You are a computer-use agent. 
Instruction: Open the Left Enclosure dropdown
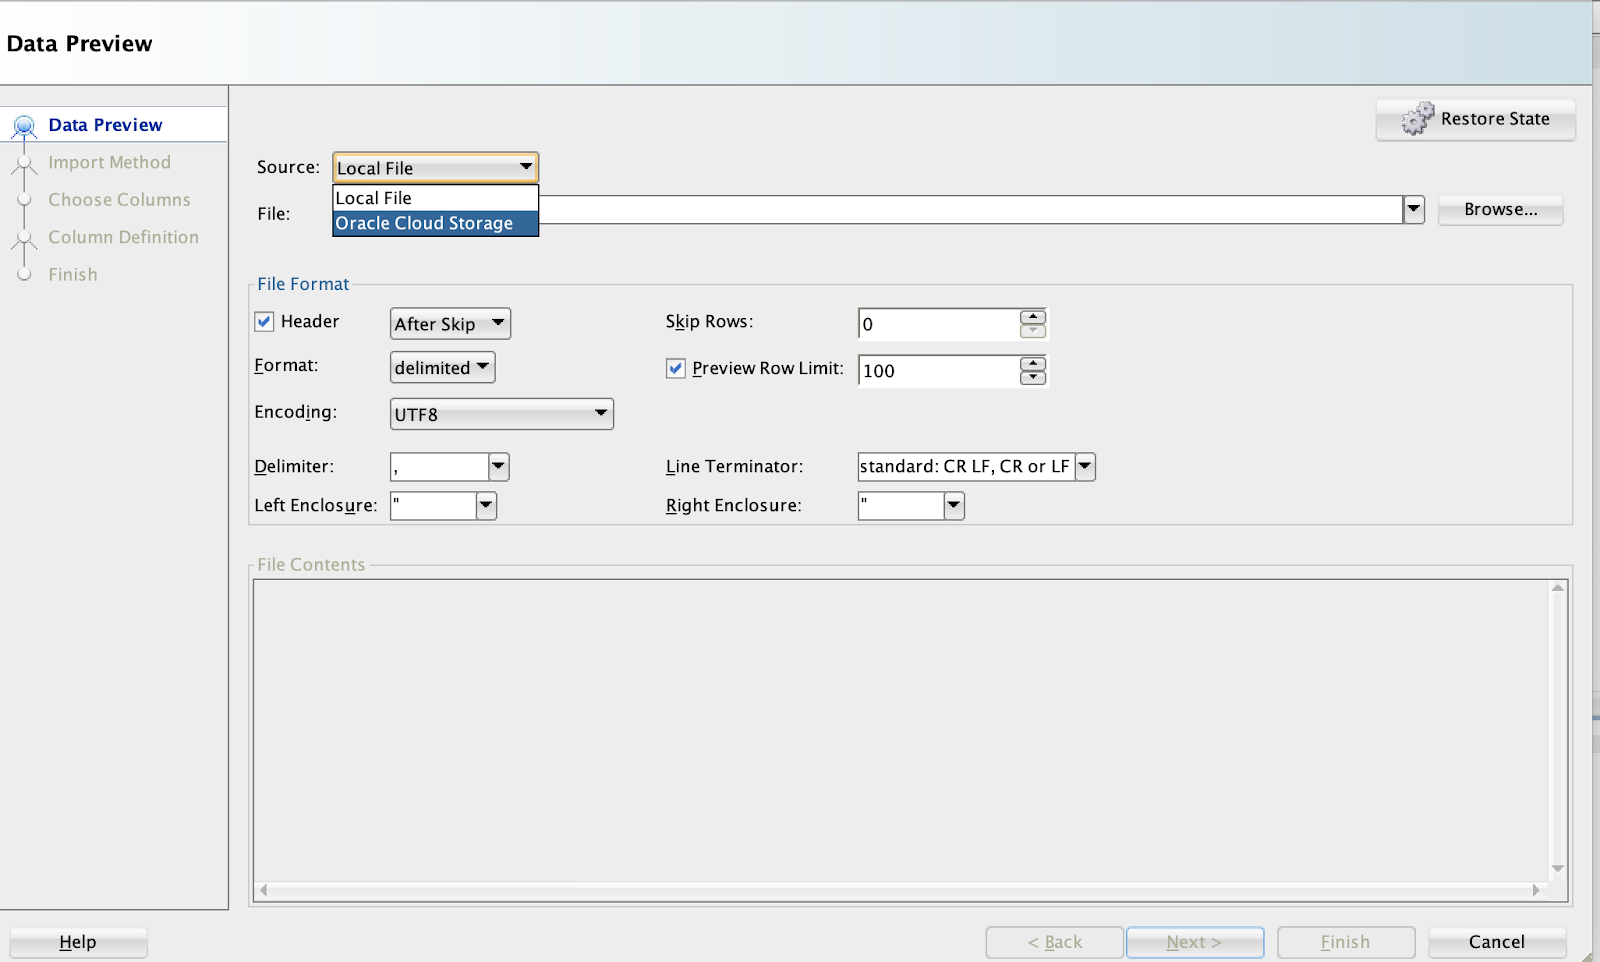click(485, 505)
